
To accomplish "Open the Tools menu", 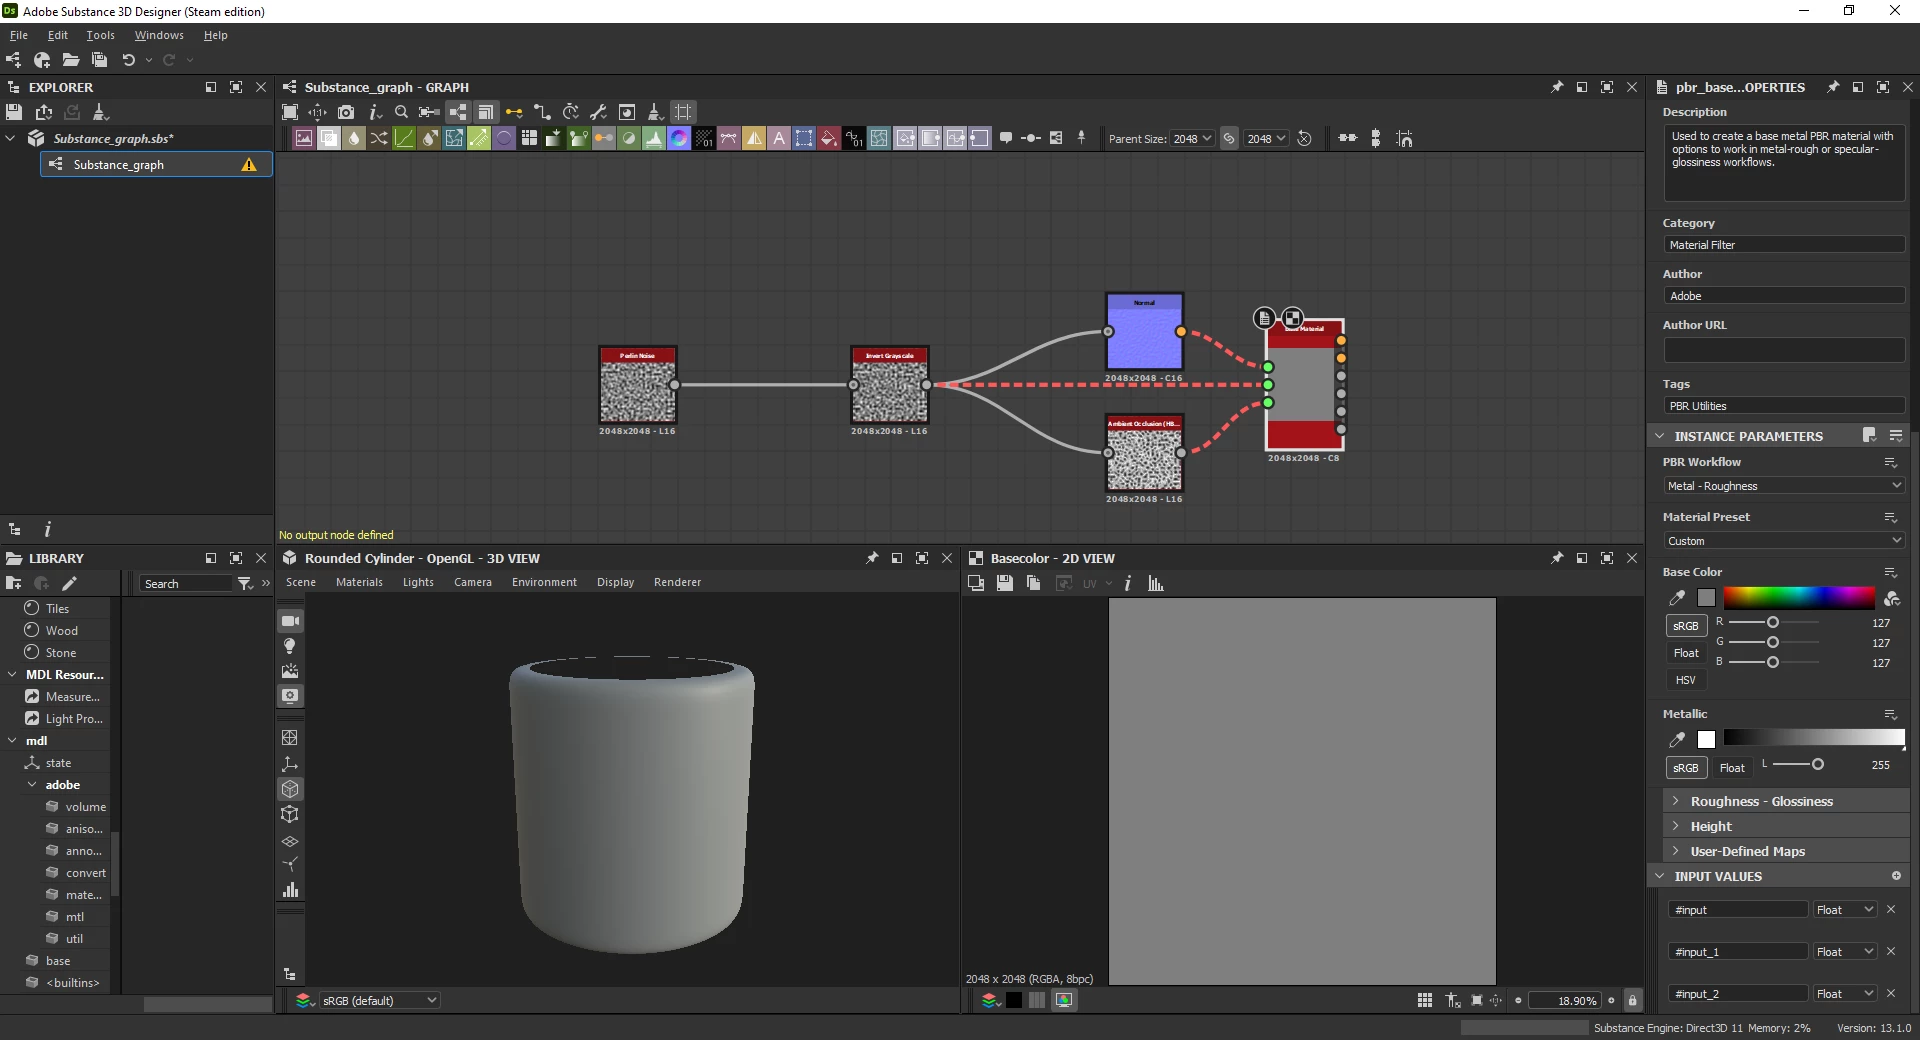I will point(100,35).
